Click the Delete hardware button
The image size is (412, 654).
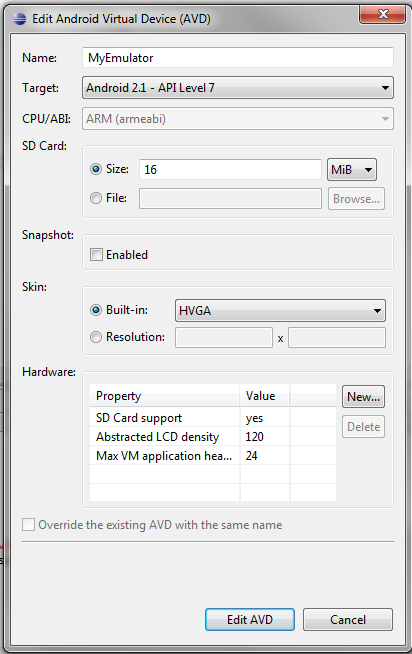click(x=363, y=427)
